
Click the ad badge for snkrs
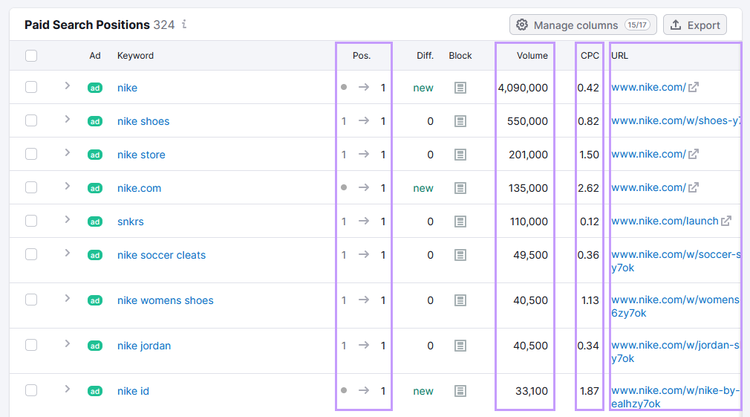(x=95, y=222)
